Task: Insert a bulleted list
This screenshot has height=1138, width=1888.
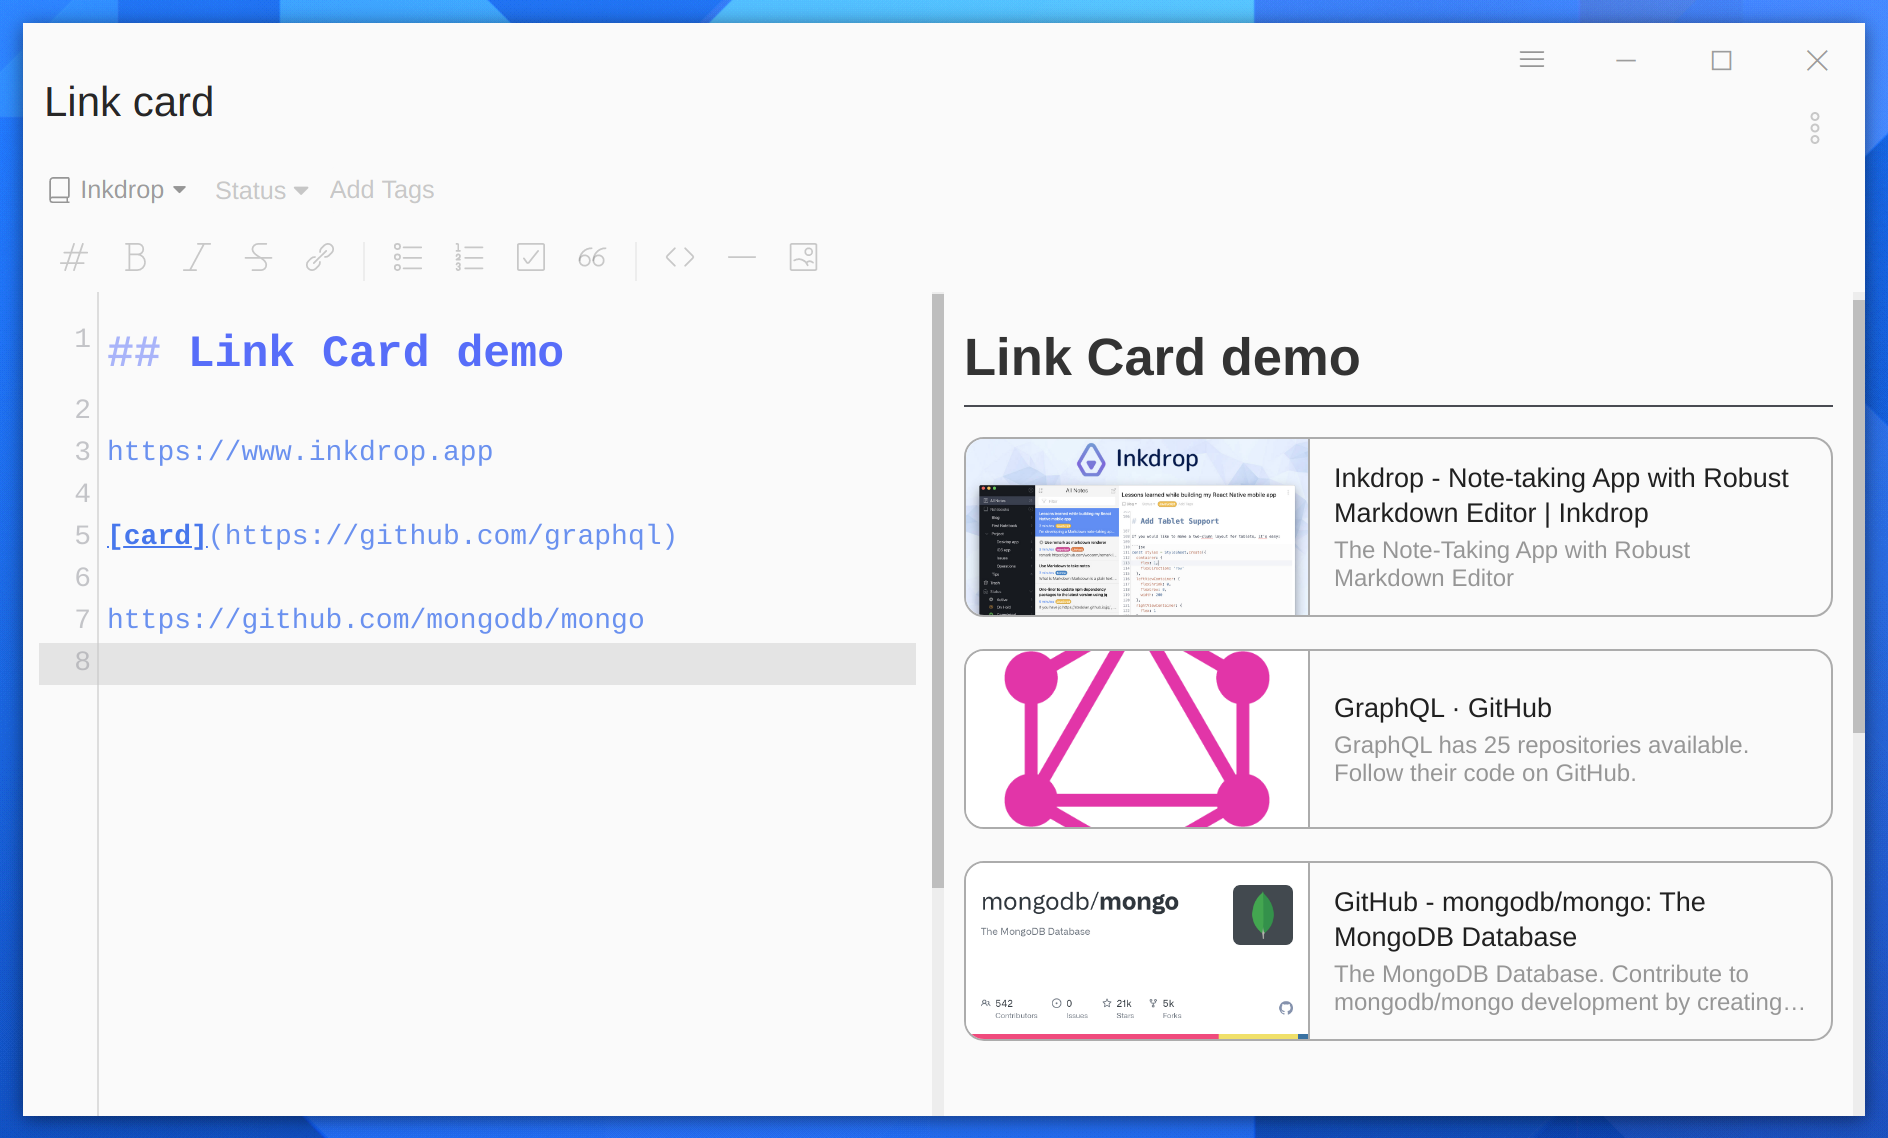Action: [x=408, y=258]
